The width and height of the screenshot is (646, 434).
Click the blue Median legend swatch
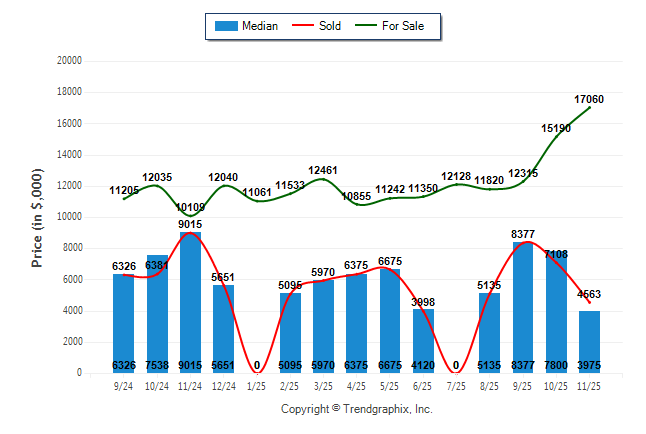[x=225, y=26]
